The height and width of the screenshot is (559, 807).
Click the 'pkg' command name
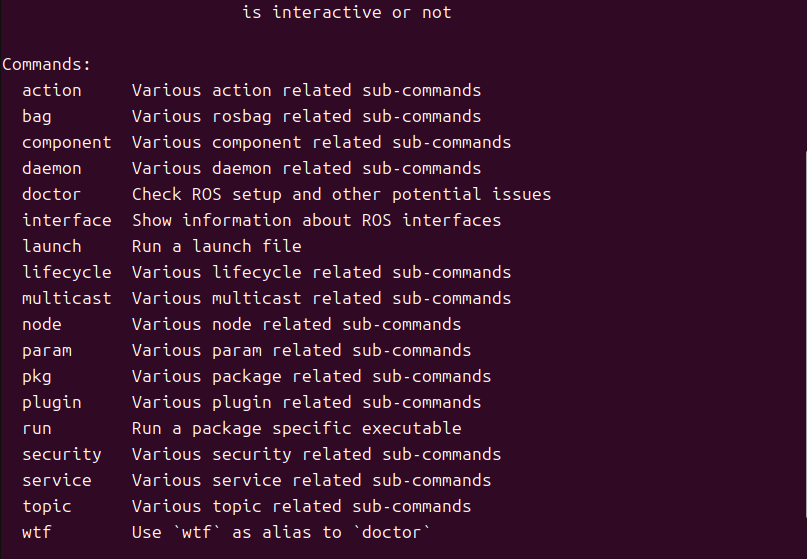pyautogui.click(x=37, y=377)
